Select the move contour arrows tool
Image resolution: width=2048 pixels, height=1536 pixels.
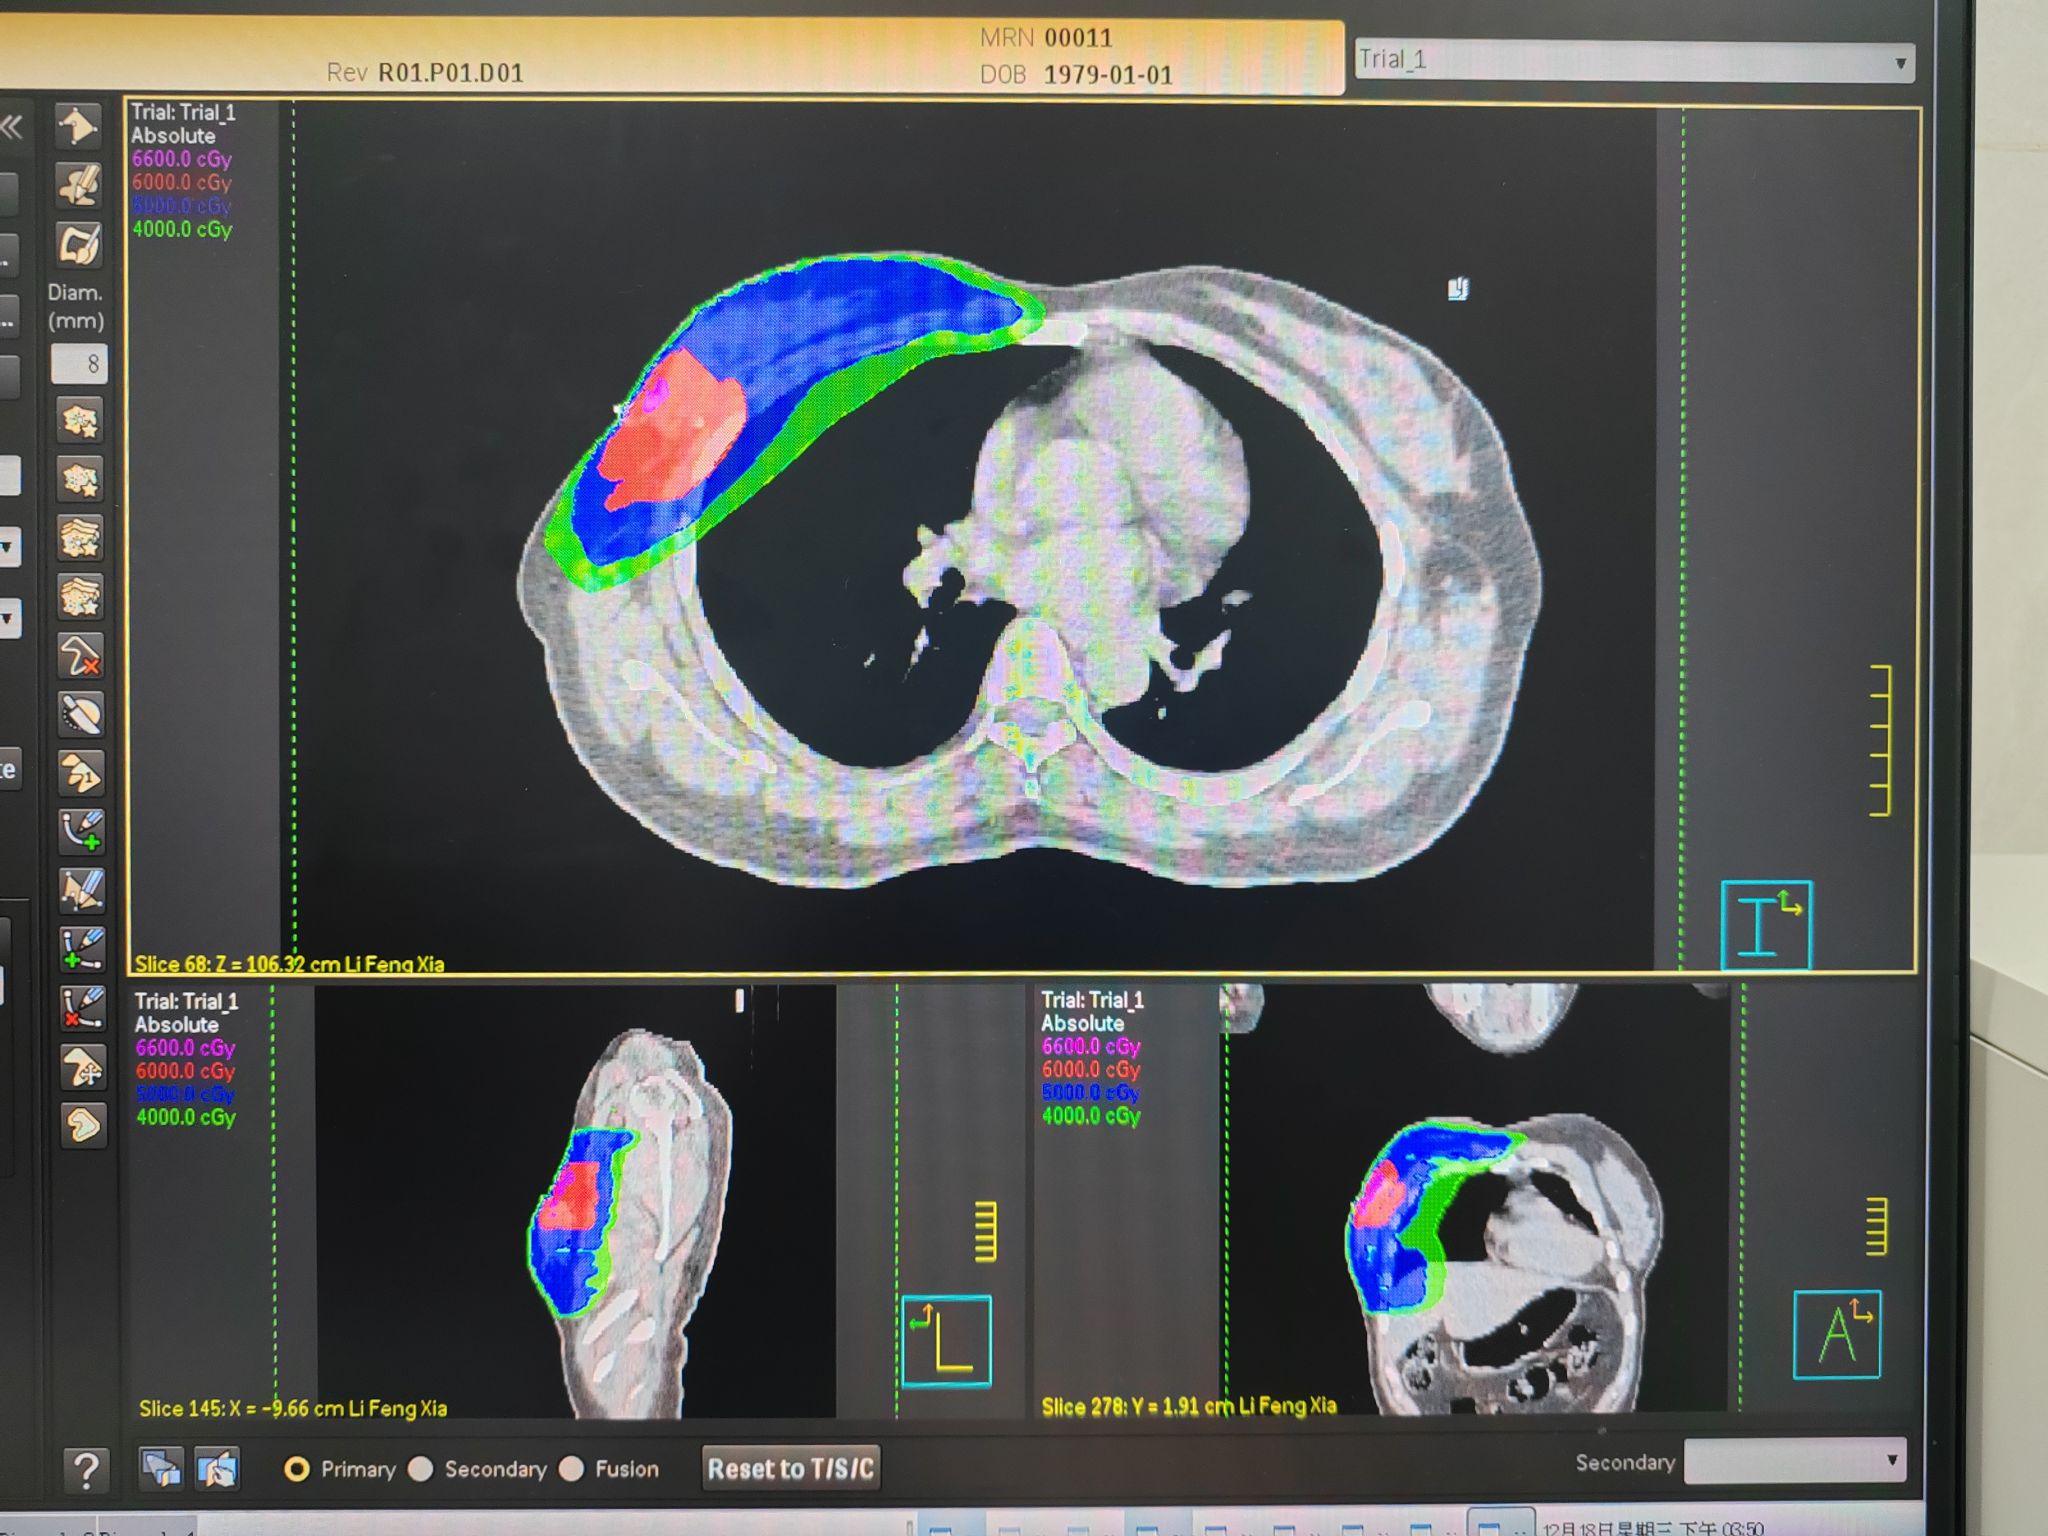click(x=82, y=1067)
